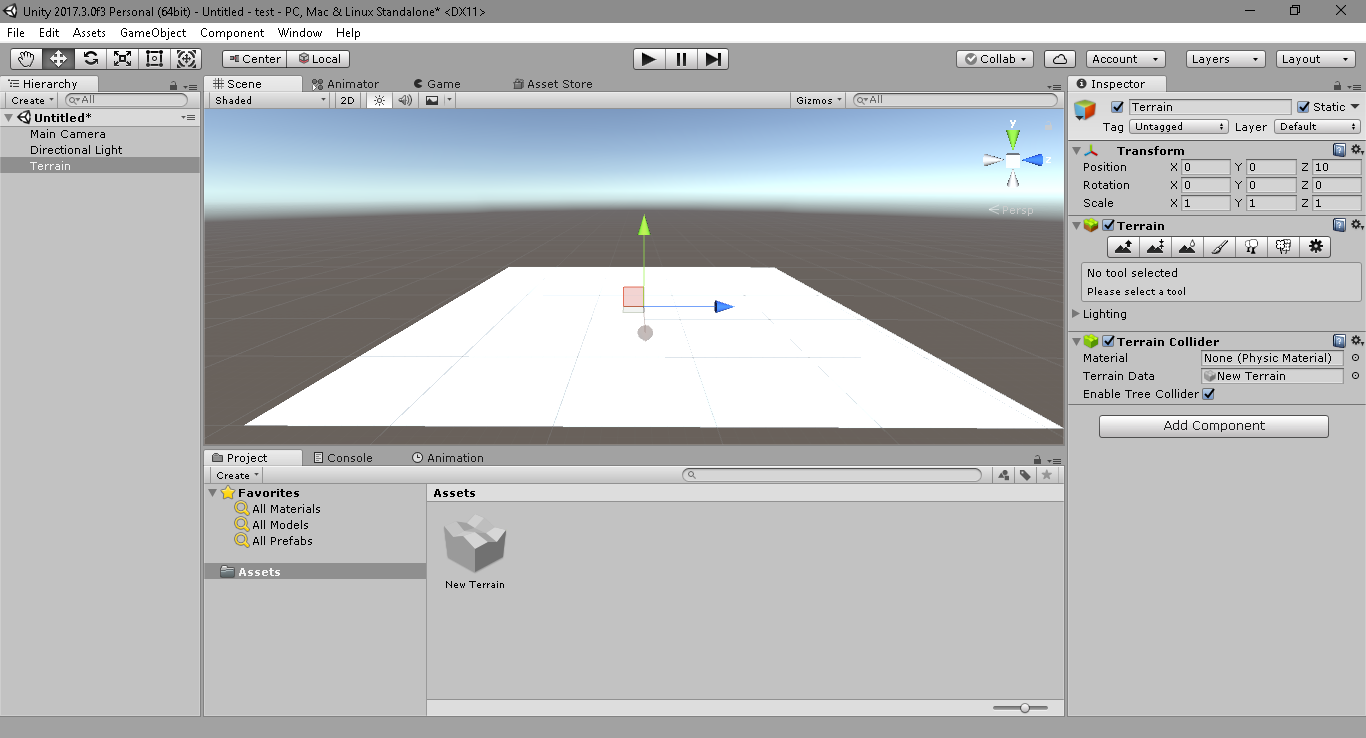Screen dimensions: 1366x738
Task: Select the Paint Height terrain tool
Action: coord(1155,246)
